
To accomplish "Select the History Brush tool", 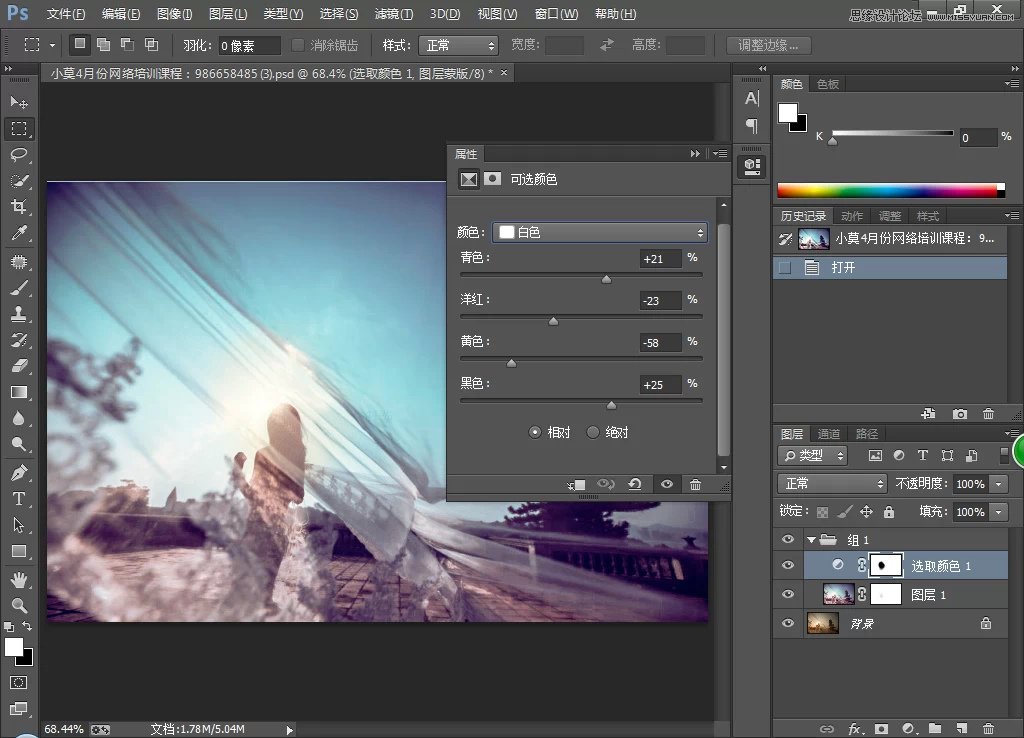I will point(19,340).
